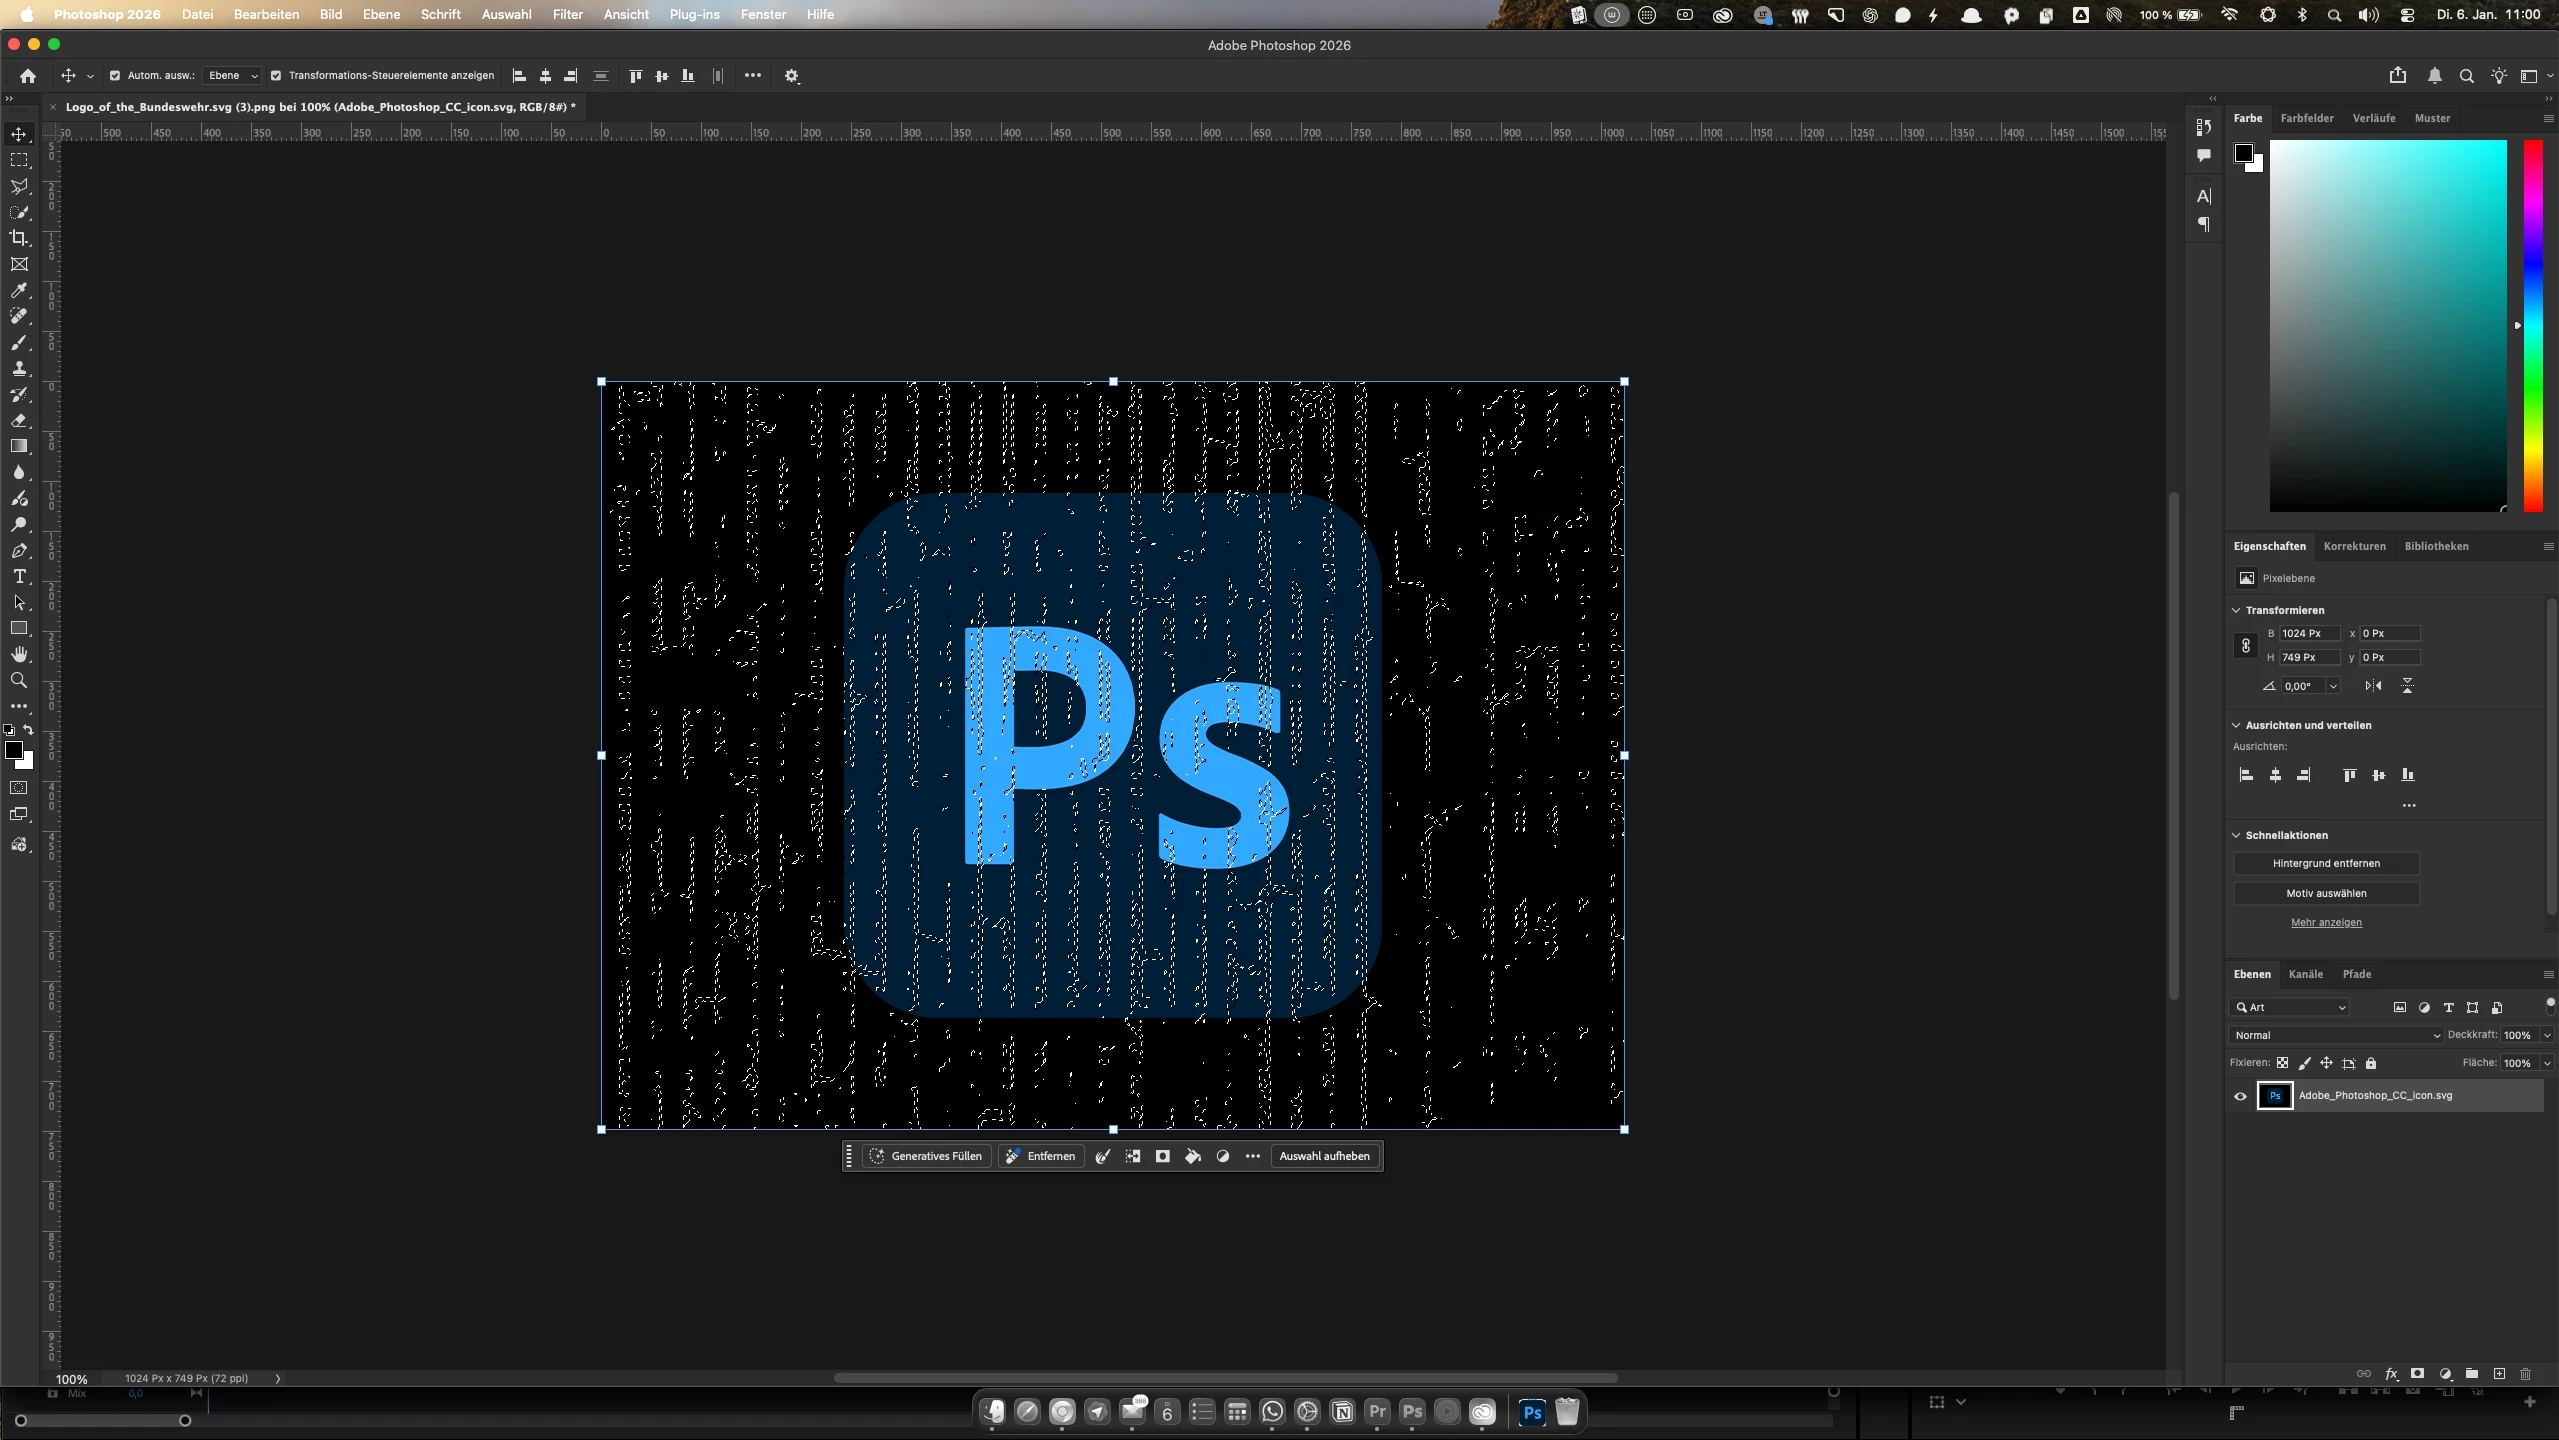Switch to the Korrekturen tab
Image resolution: width=2559 pixels, height=1440 pixels.
click(x=2354, y=546)
